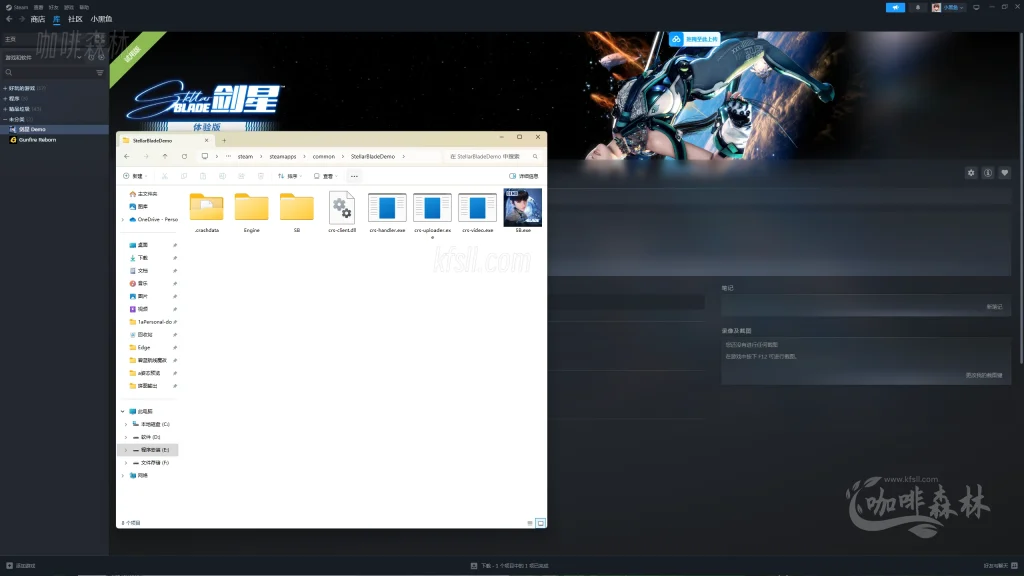Show game info in Steam library page
This screenshot has width=1024, height=576.
click(x=988, y=173)
